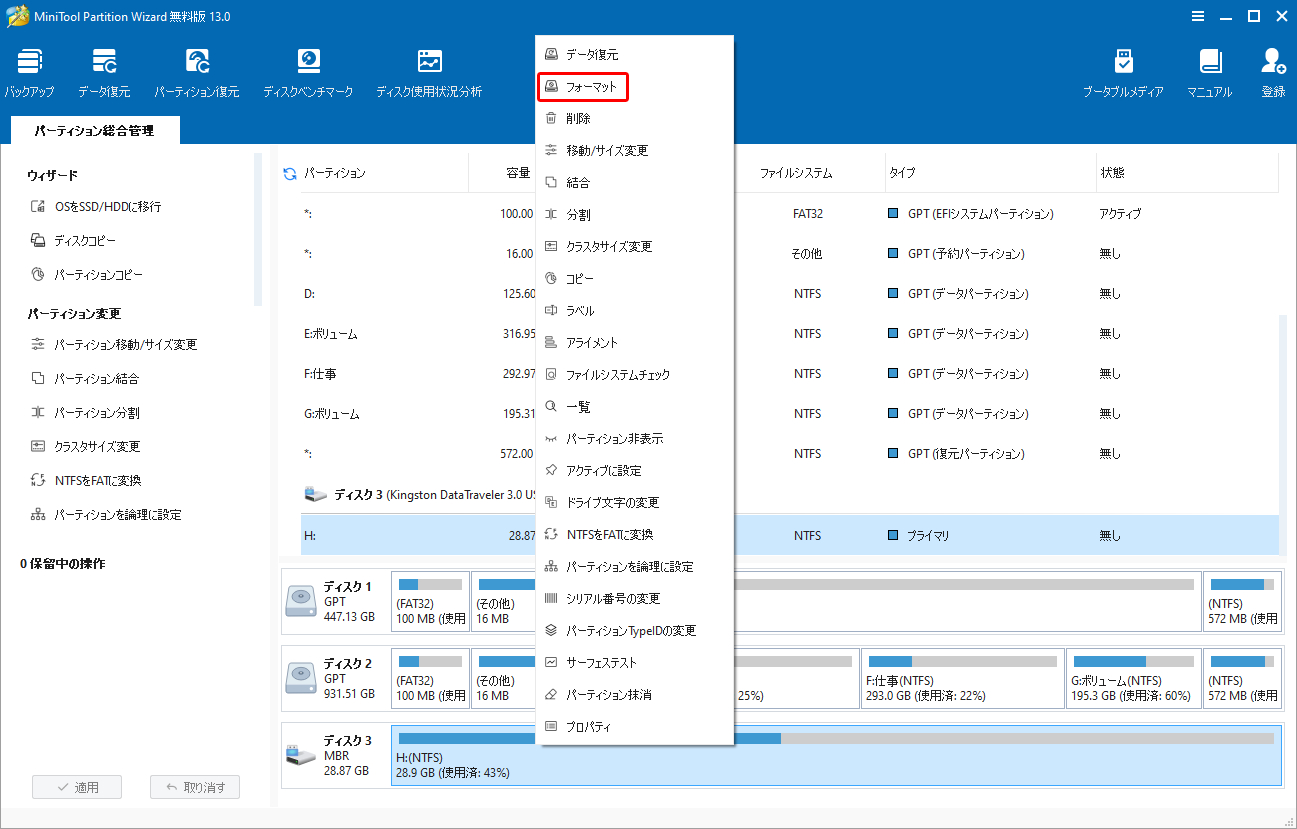Switch to パーティション総合管理 tab

point(94,130)
